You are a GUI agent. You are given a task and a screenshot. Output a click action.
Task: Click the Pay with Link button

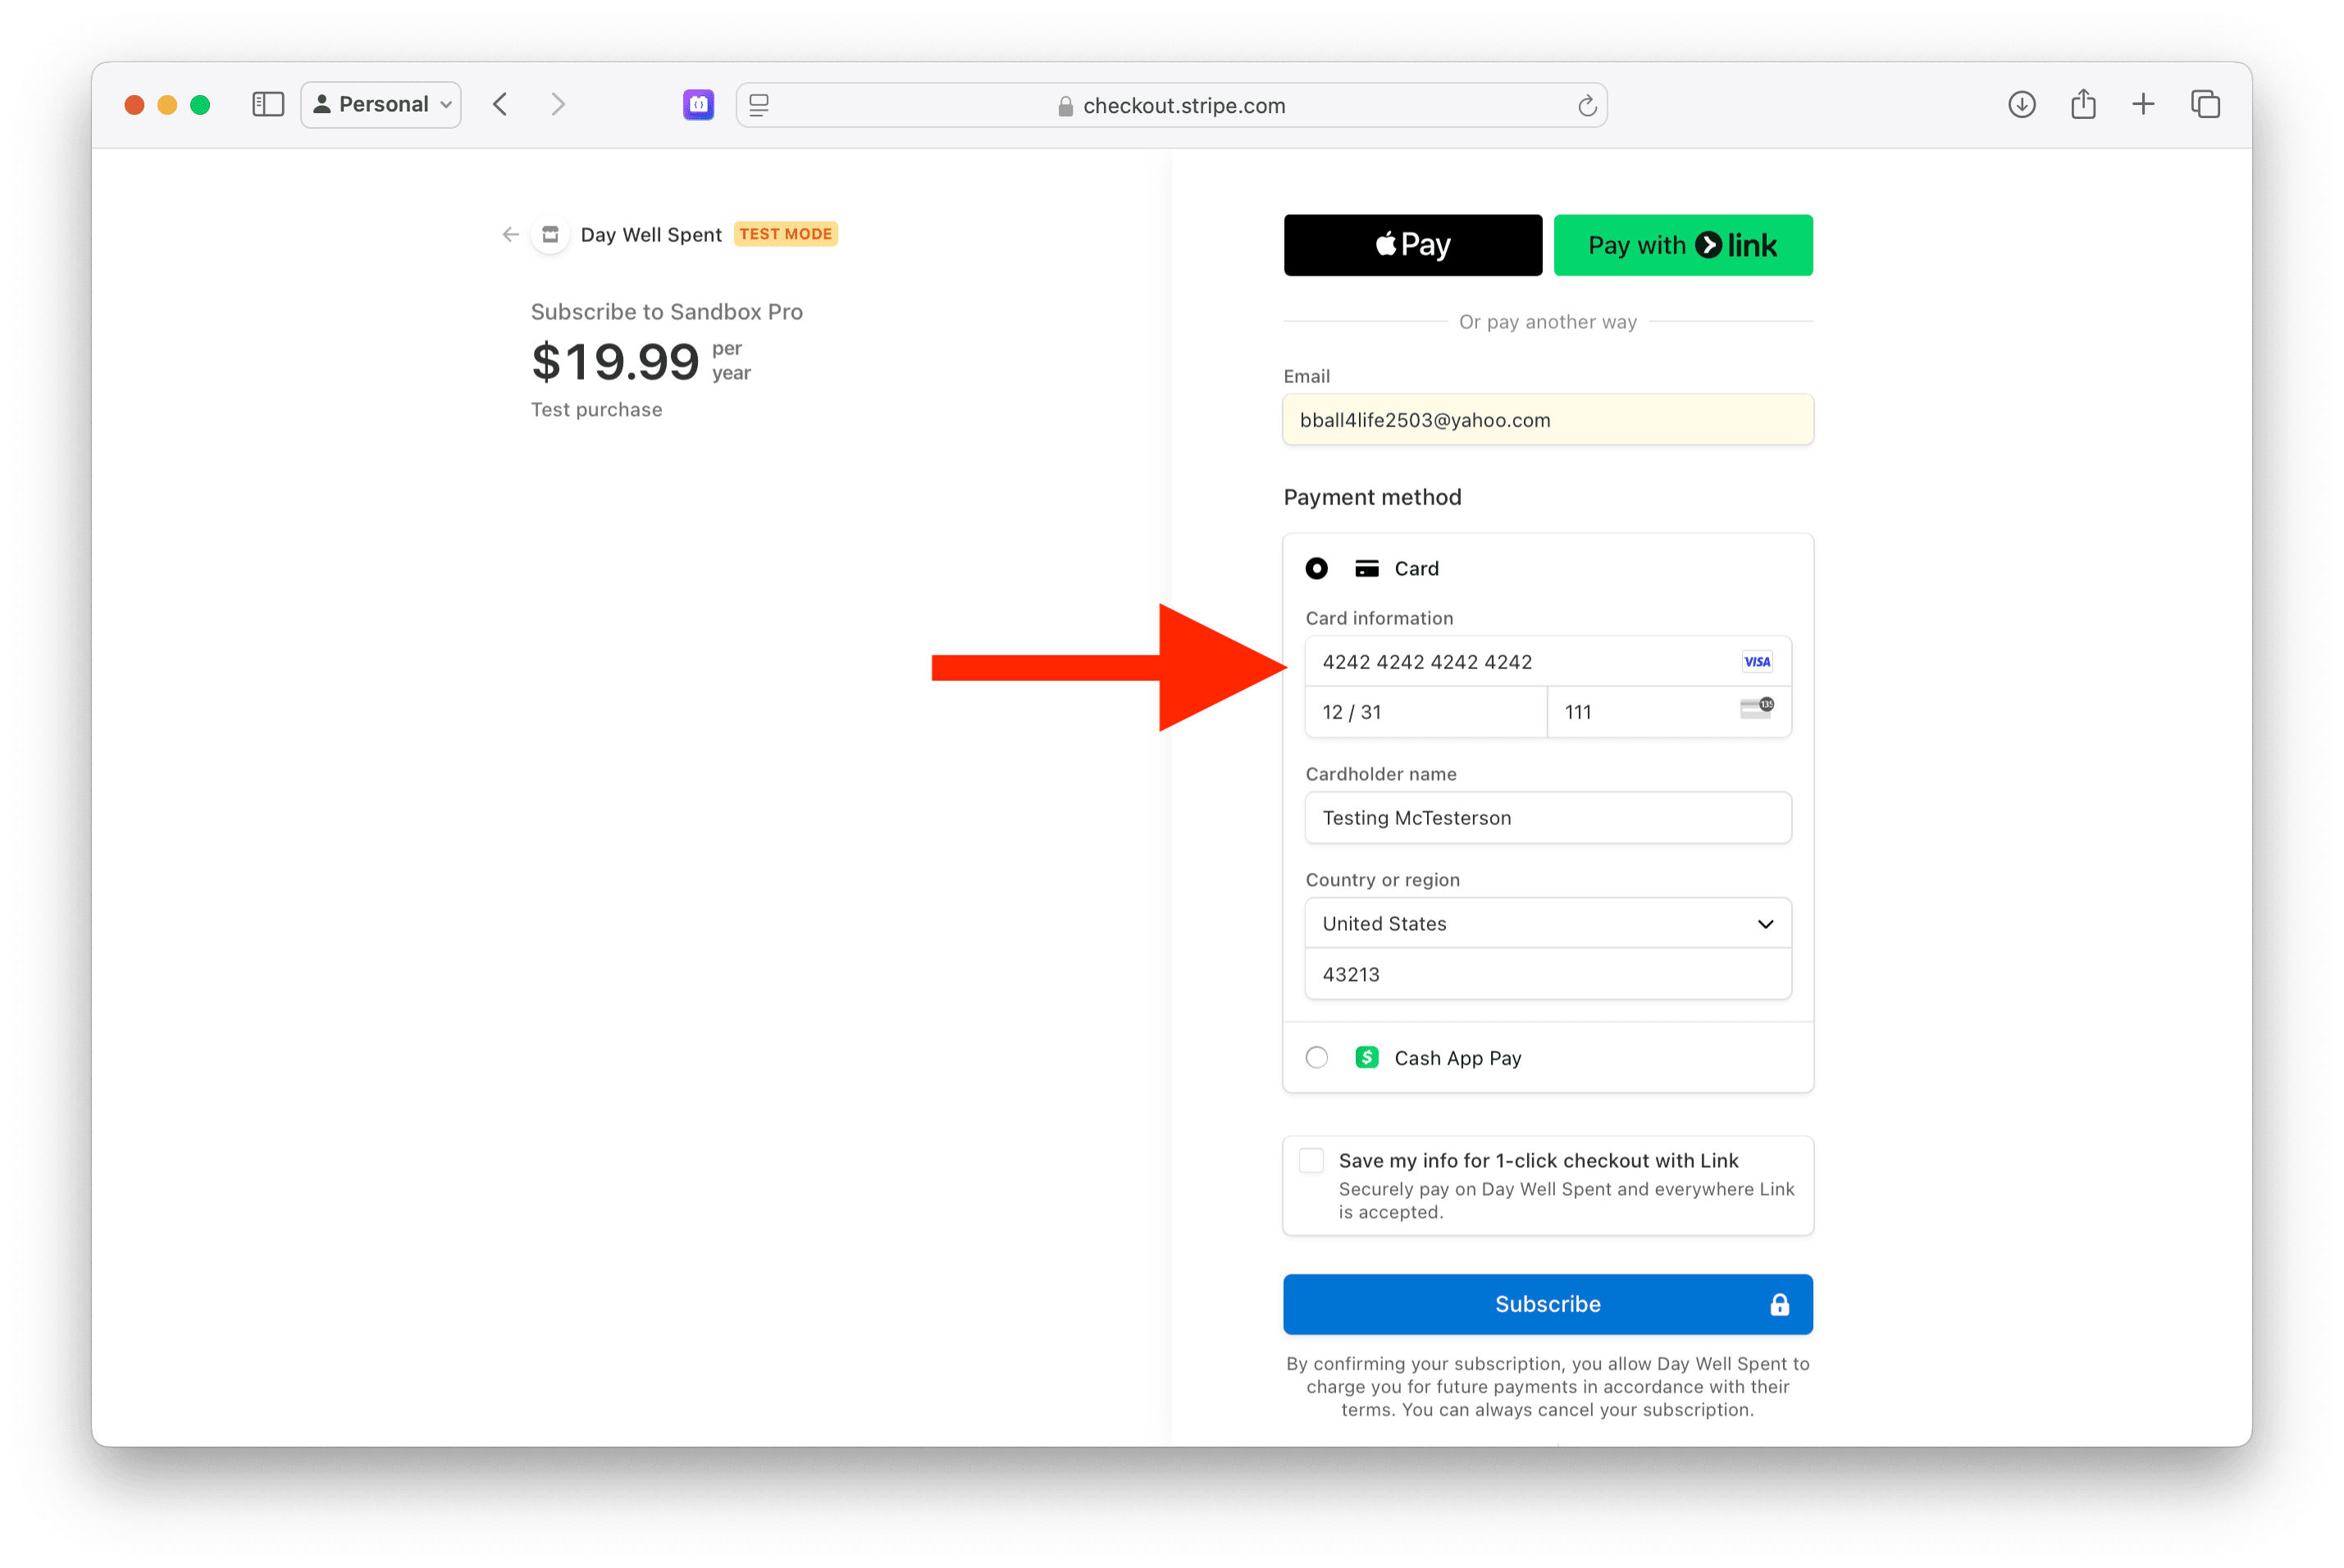pos(1683,245)
